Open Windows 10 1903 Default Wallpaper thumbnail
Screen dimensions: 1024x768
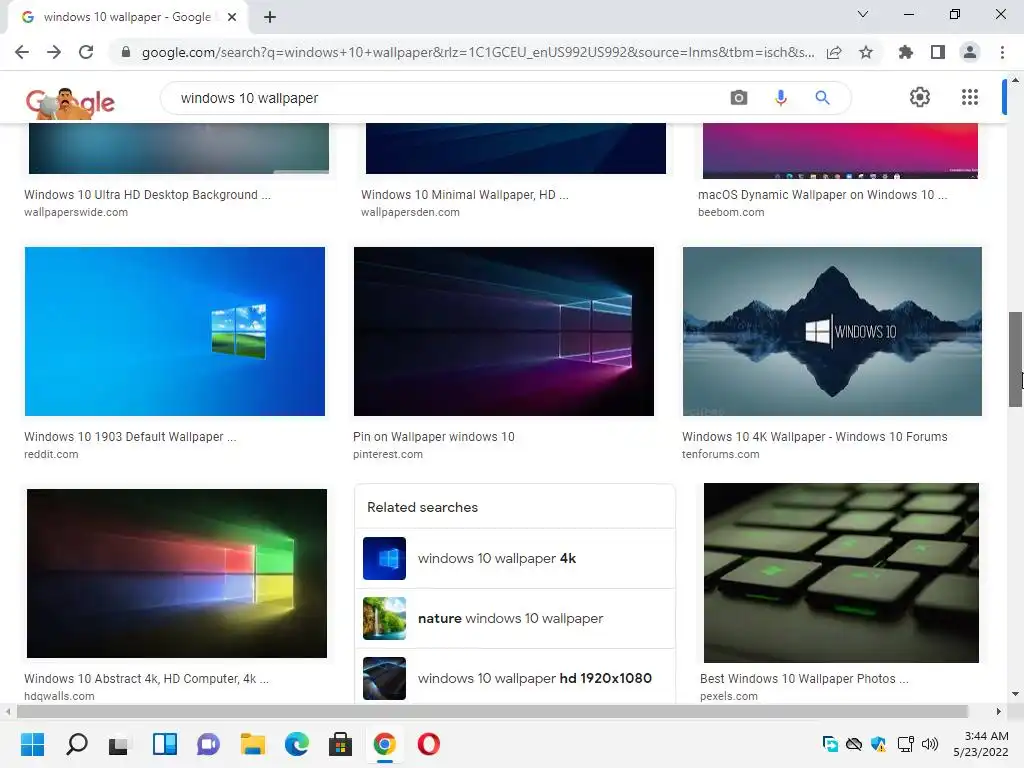[174, 331]
